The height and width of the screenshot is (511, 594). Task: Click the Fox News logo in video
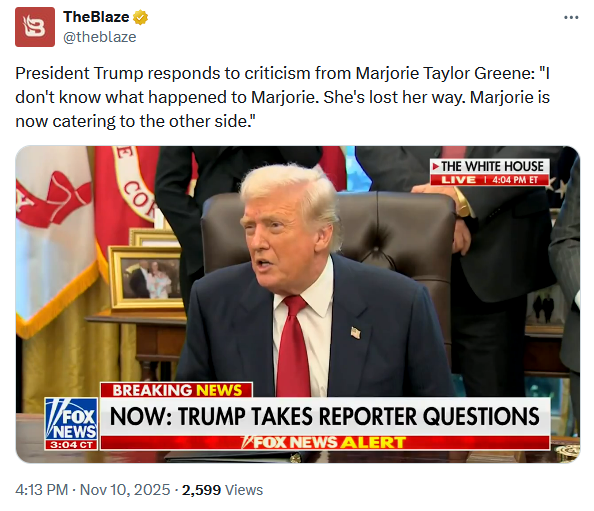71,419
